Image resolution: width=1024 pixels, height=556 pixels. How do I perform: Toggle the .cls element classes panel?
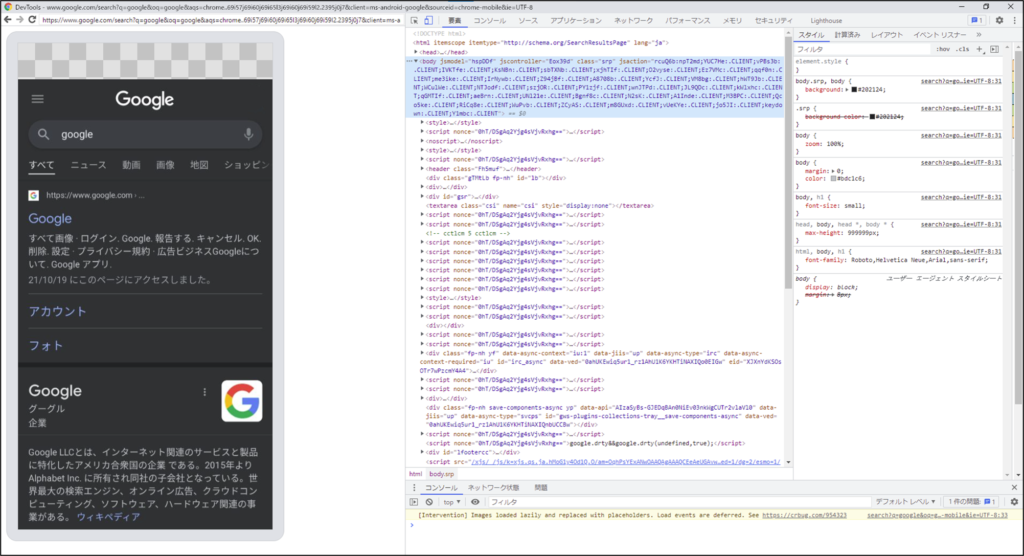pos(963,48)
